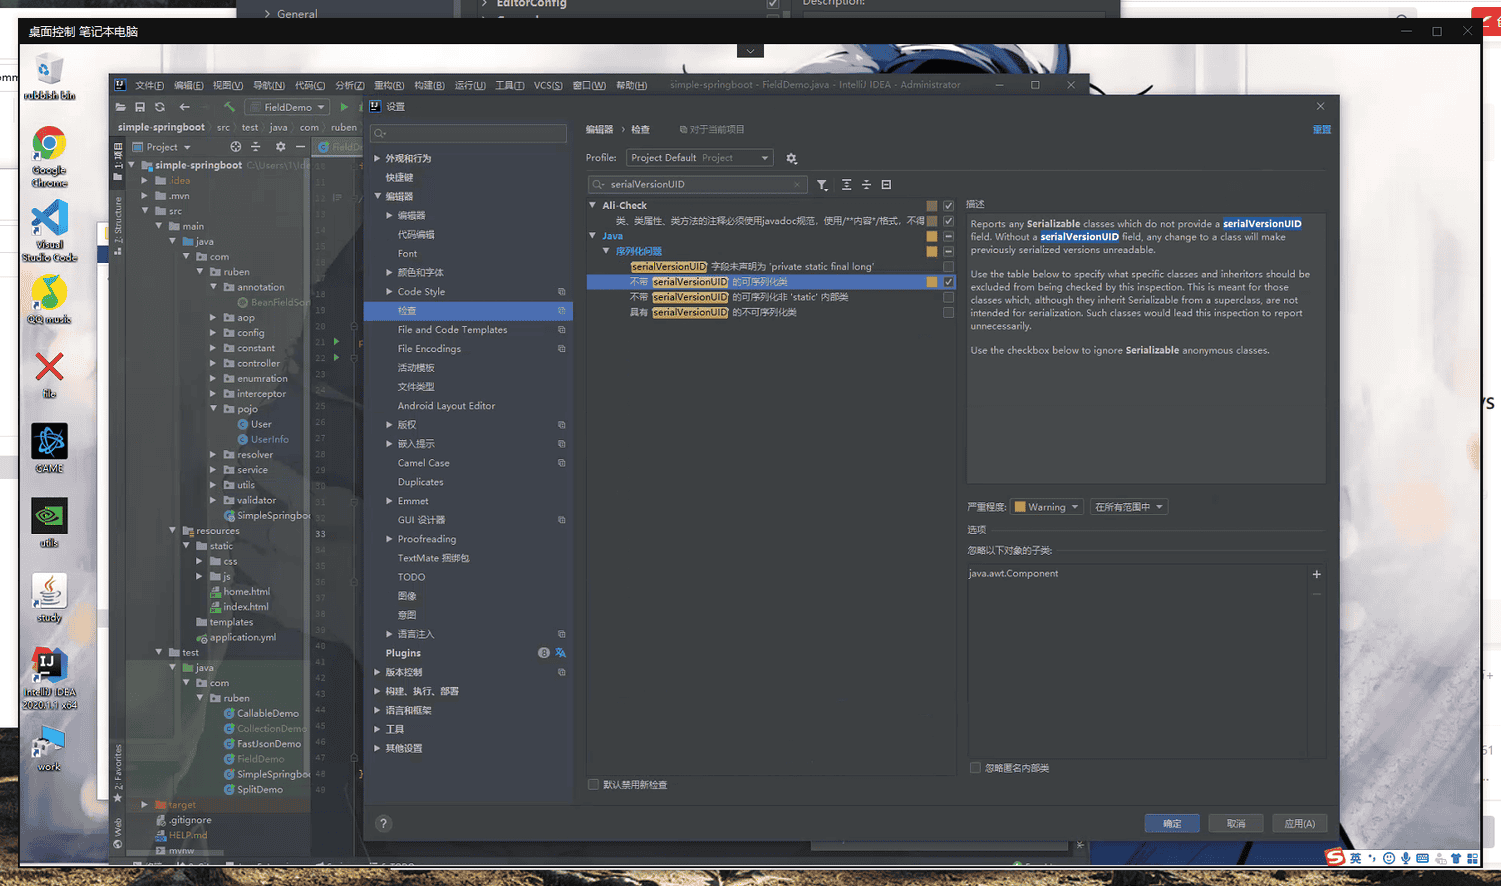
Task: Toggle the 默认禁用新检查 checkbox
Action: click(593, 785)
